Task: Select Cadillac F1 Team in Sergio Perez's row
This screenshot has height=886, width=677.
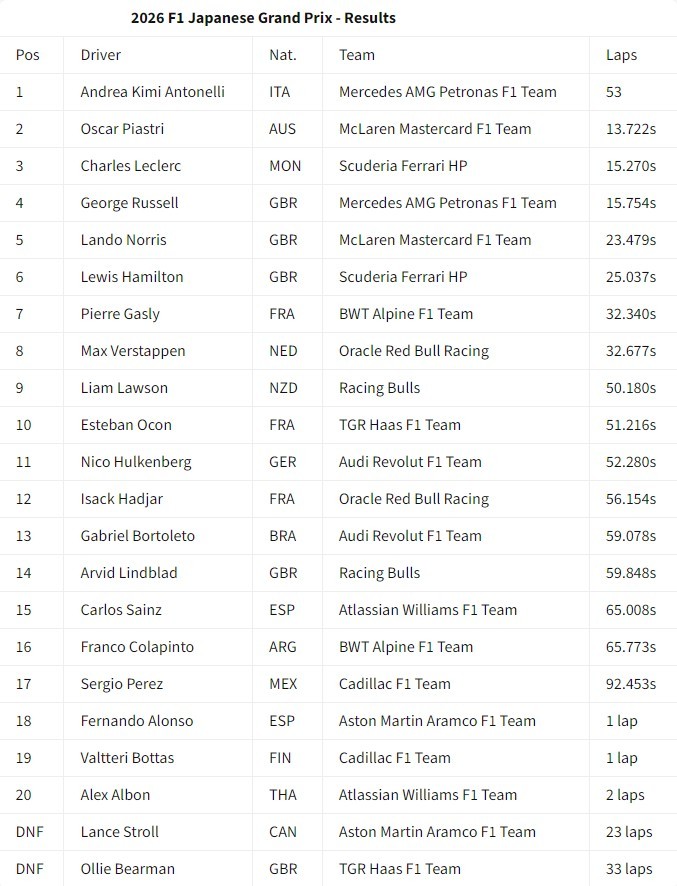Action: tap(395, 684)
